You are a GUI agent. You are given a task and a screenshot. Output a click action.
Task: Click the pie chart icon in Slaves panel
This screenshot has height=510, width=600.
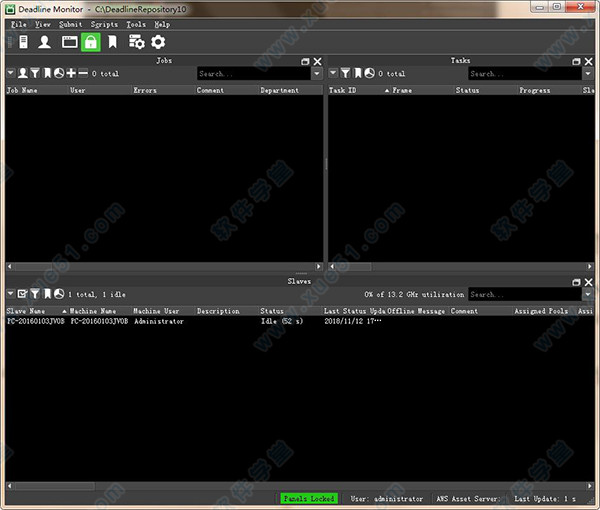59,294
